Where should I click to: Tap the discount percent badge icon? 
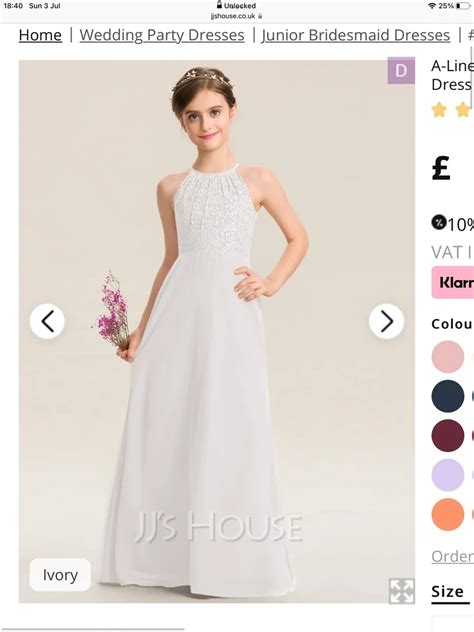click(439, 222)
